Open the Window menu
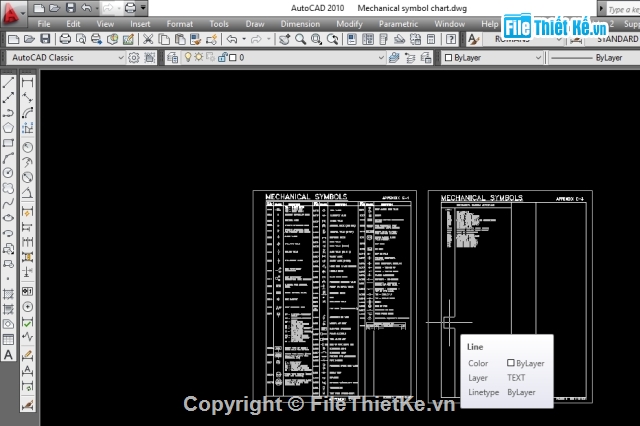Viewport: 640px width, 426px height. (449, 24)
